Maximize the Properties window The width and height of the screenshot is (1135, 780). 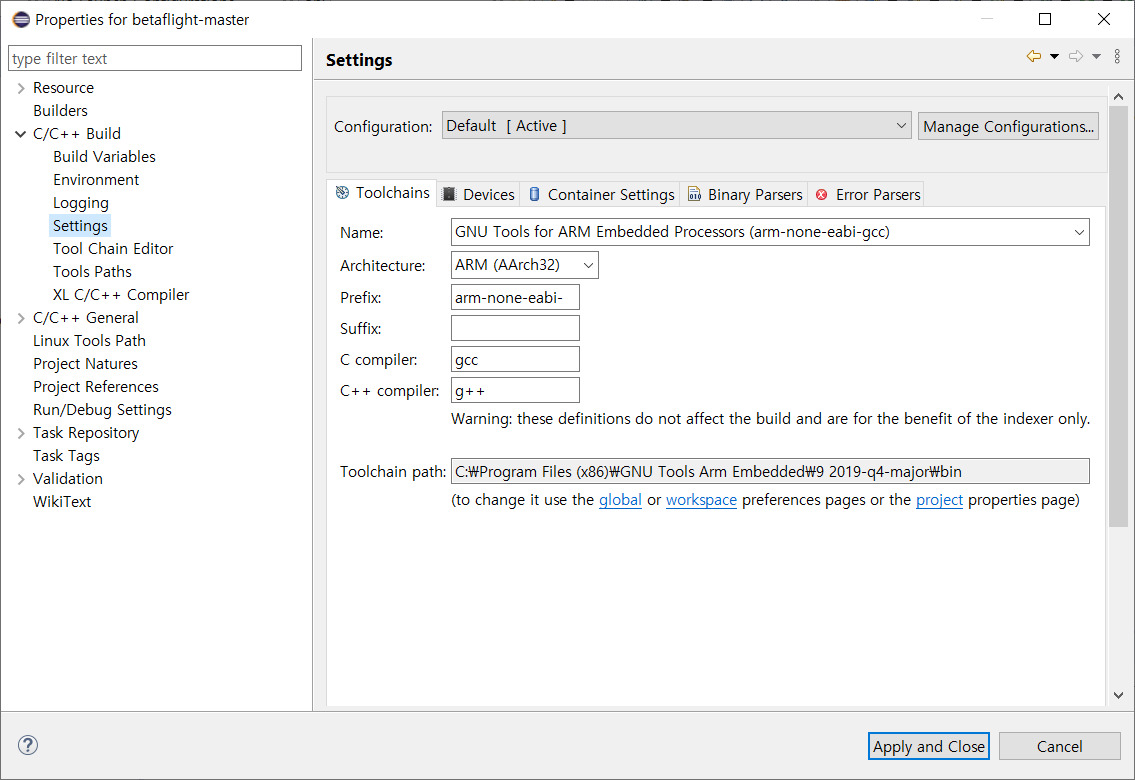pos(1045,20)
